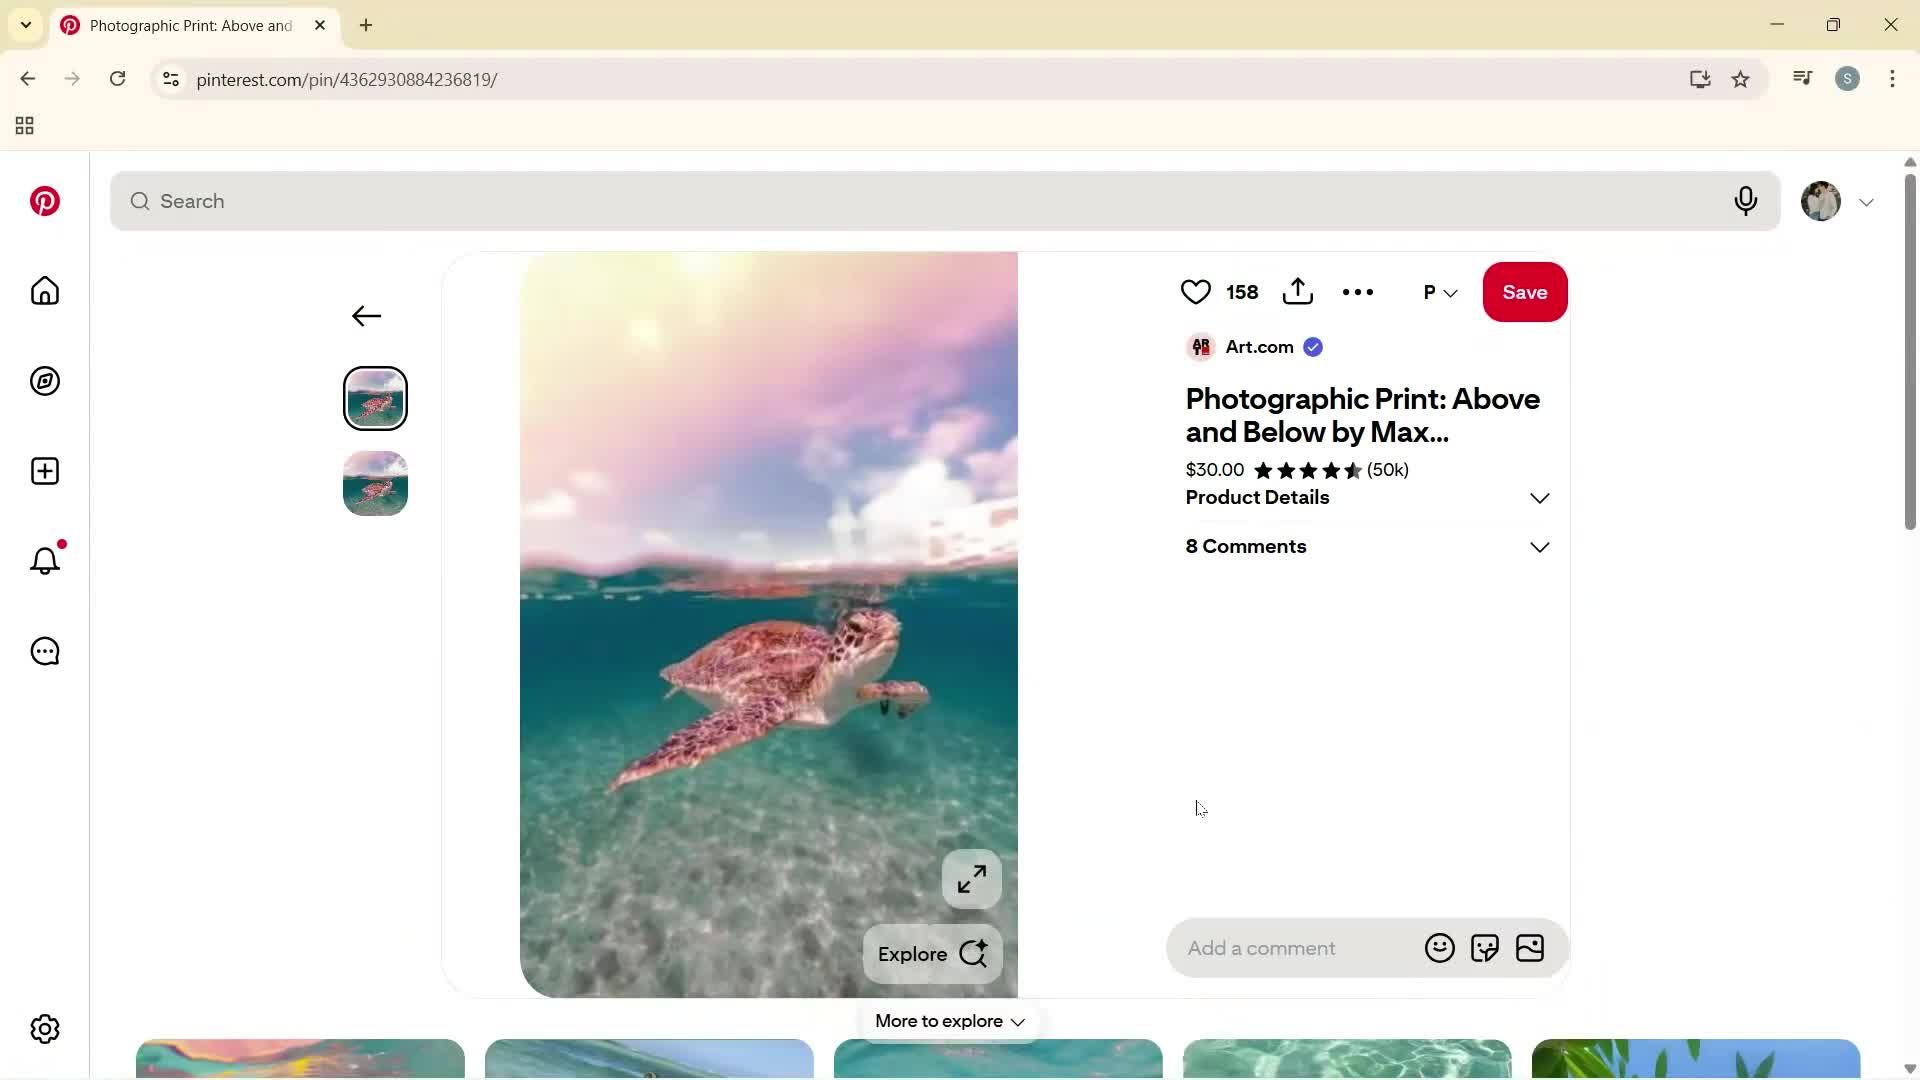The image size is (1920, 1080).
Task: Select the second turtle thumbnail
Action: coord(375,483)
